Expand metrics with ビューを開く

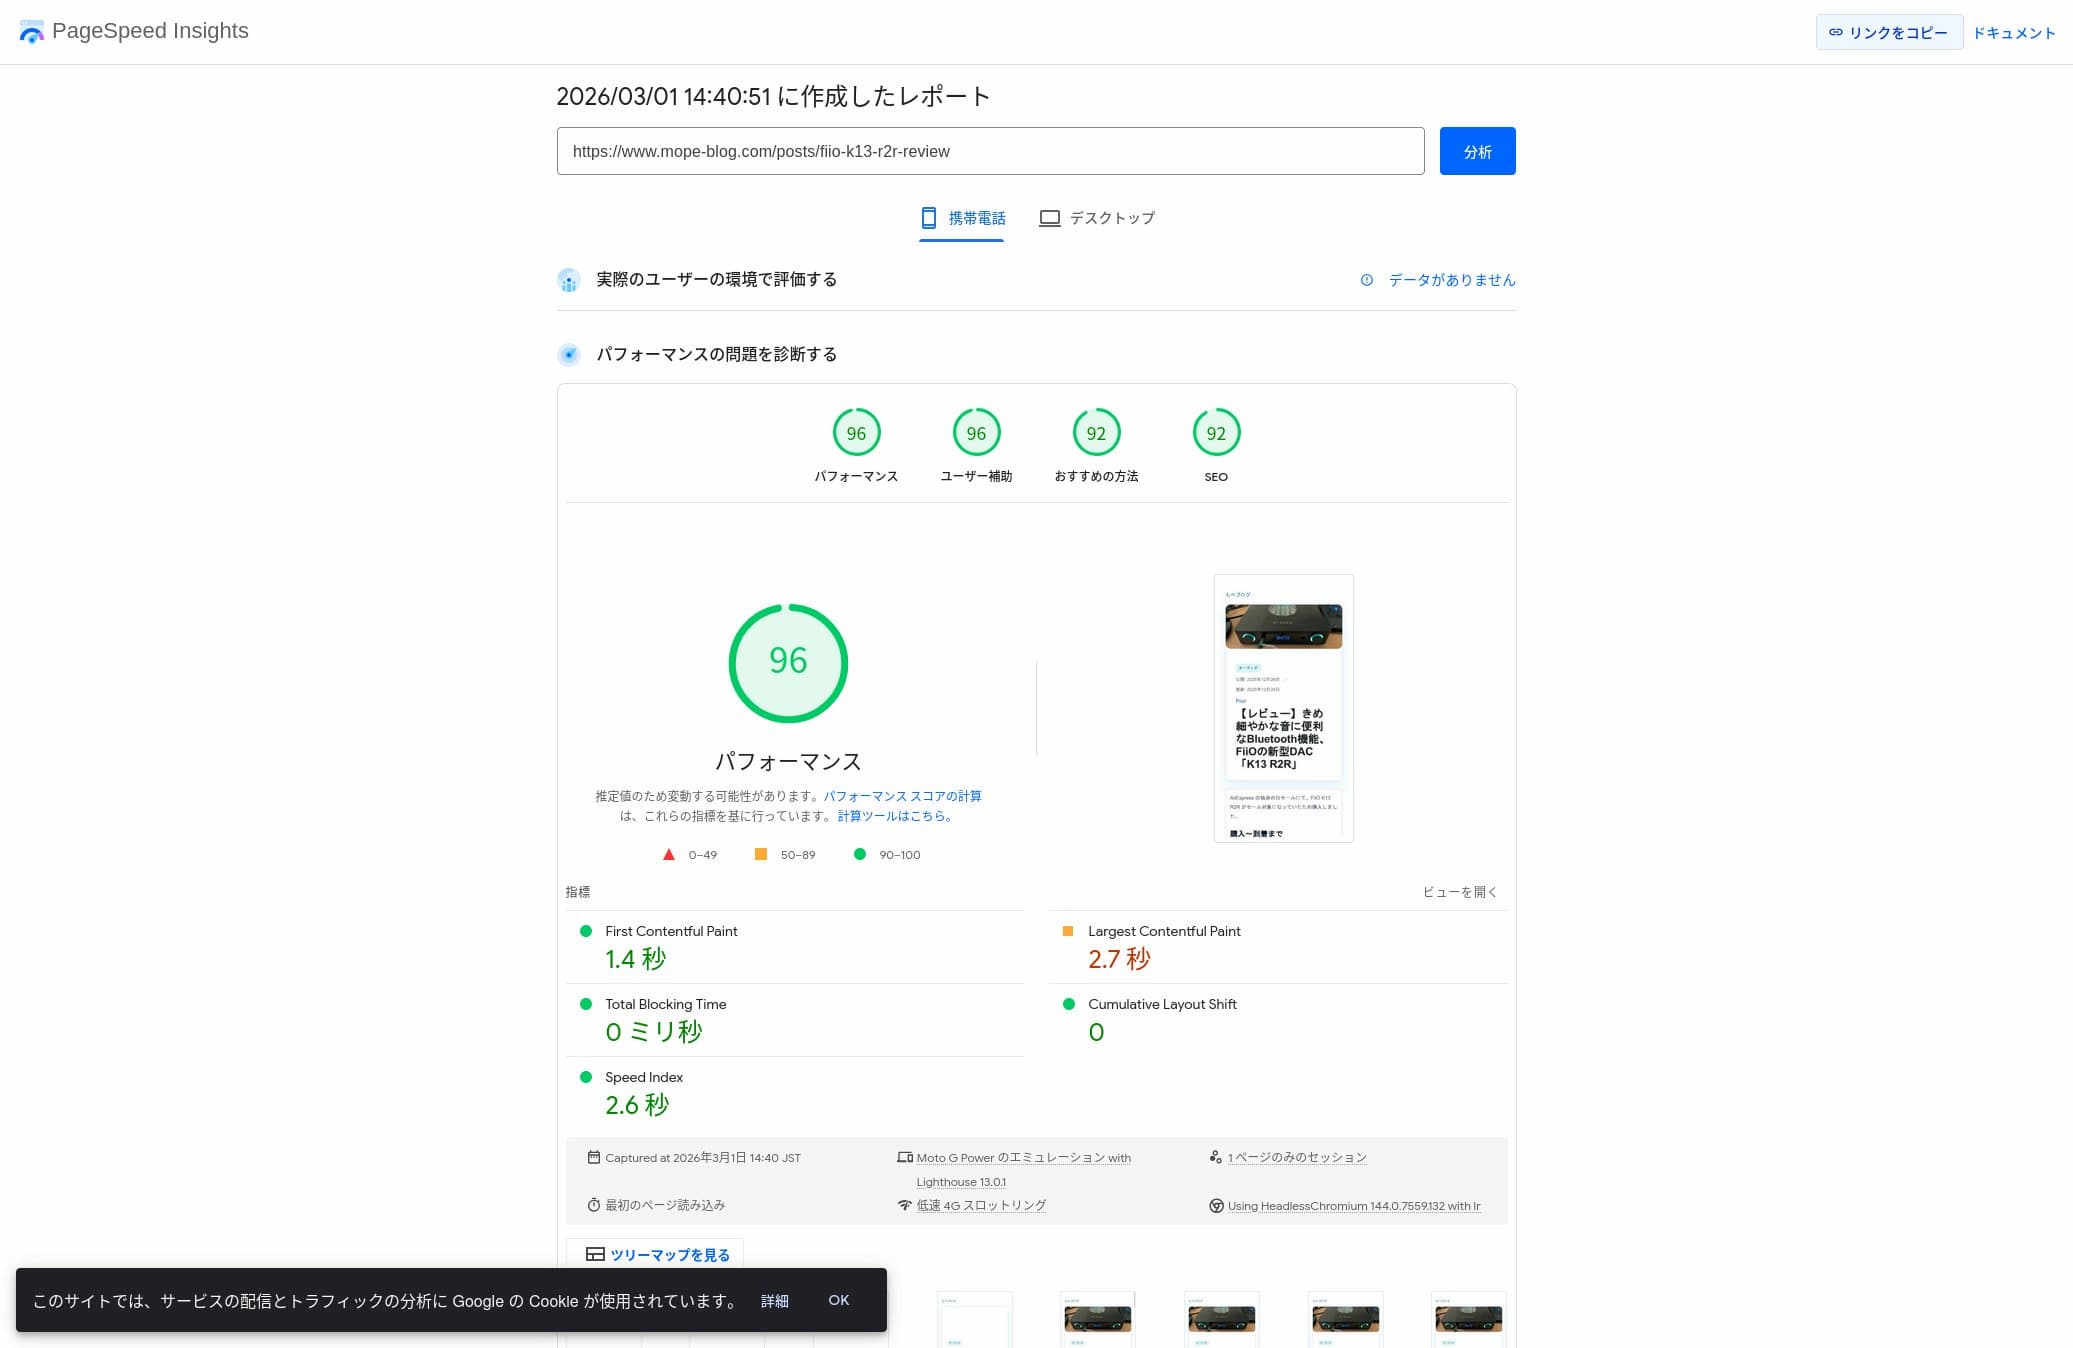(1459, 892)
